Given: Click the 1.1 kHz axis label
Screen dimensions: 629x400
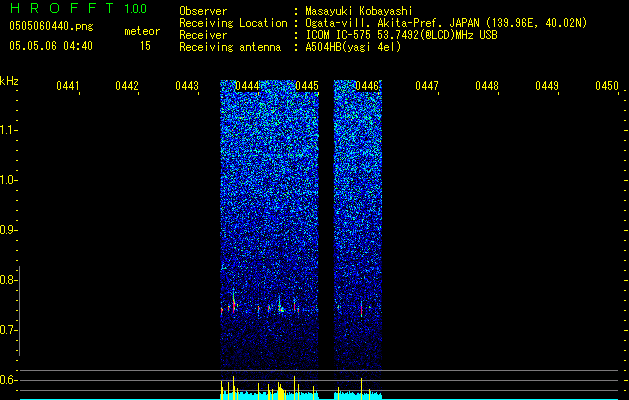Looking at the screenshot, I should [x=7, y=130].
